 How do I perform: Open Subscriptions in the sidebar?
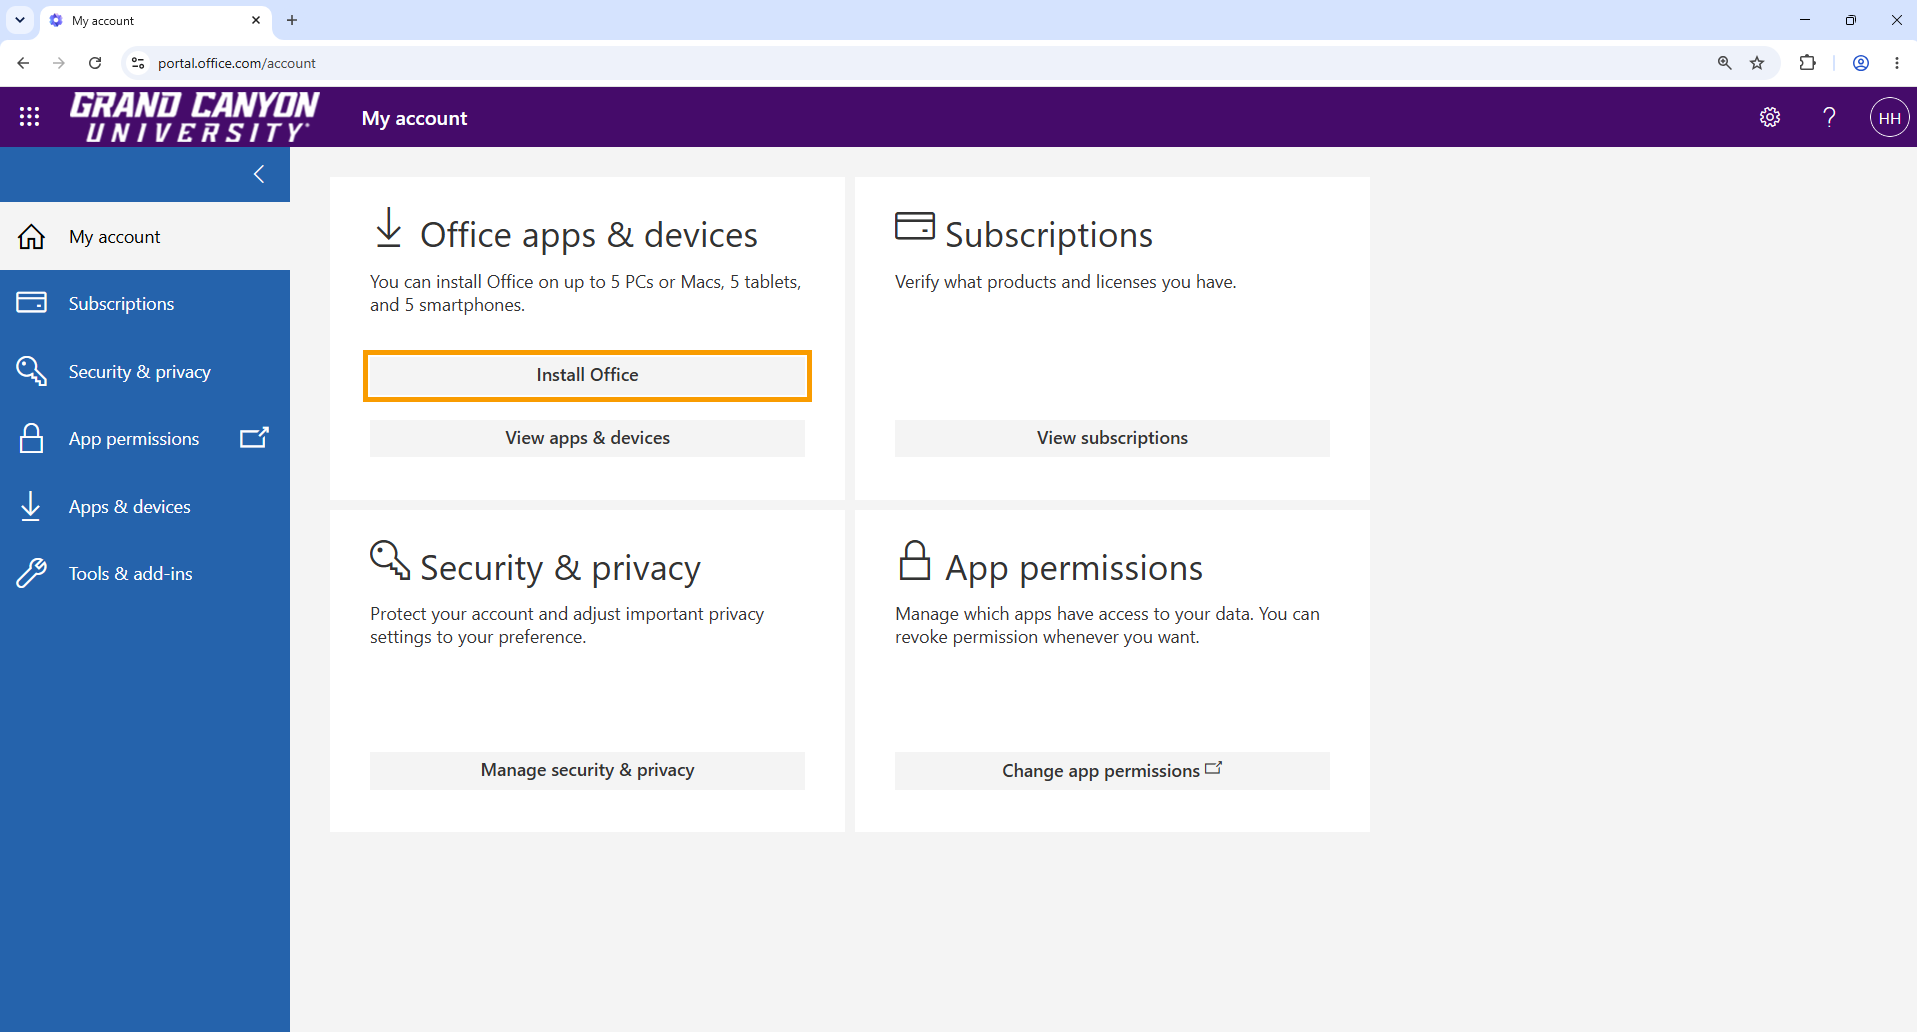point(145,303)
